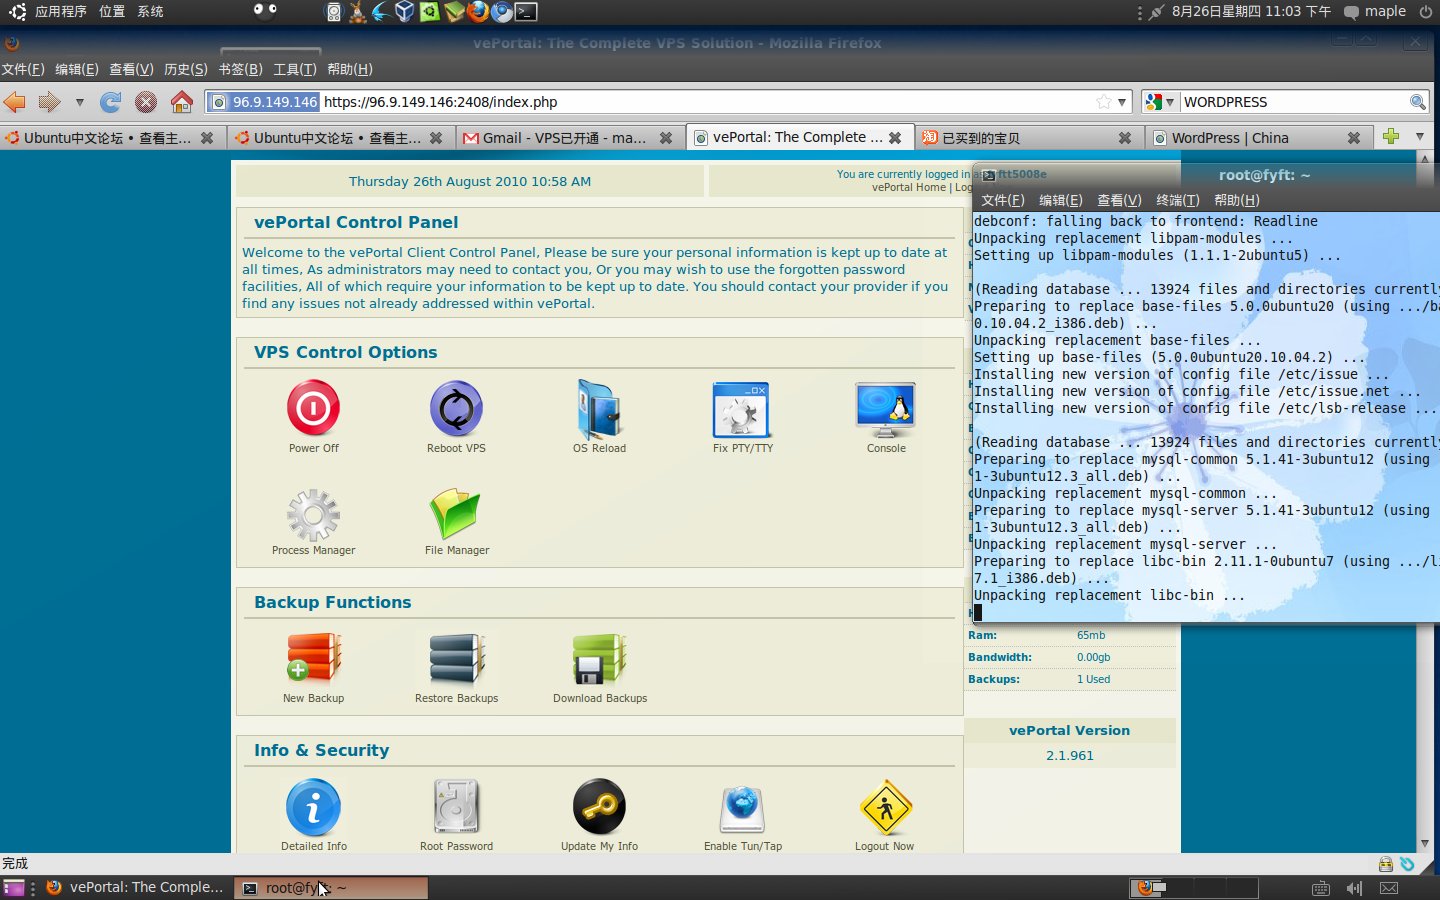The image size is (1440, 900).
Task: Open the terminal launcher in top panel
Action: coord(527,12)
